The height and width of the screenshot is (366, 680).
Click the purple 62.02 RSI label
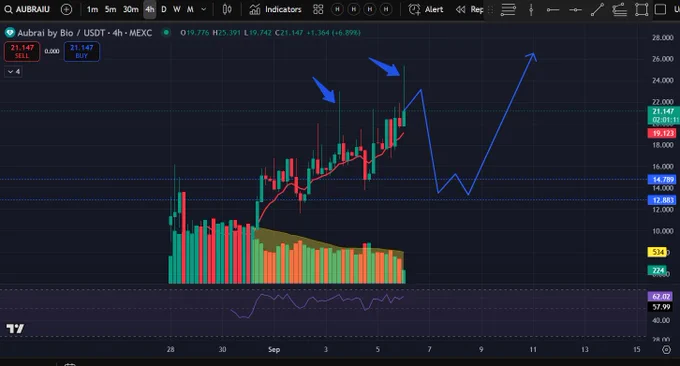660,297
